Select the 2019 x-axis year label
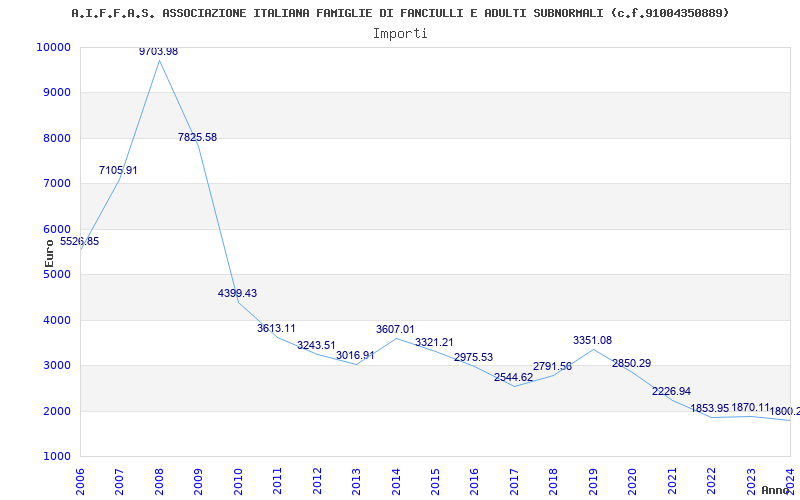 tap(593, 481)
